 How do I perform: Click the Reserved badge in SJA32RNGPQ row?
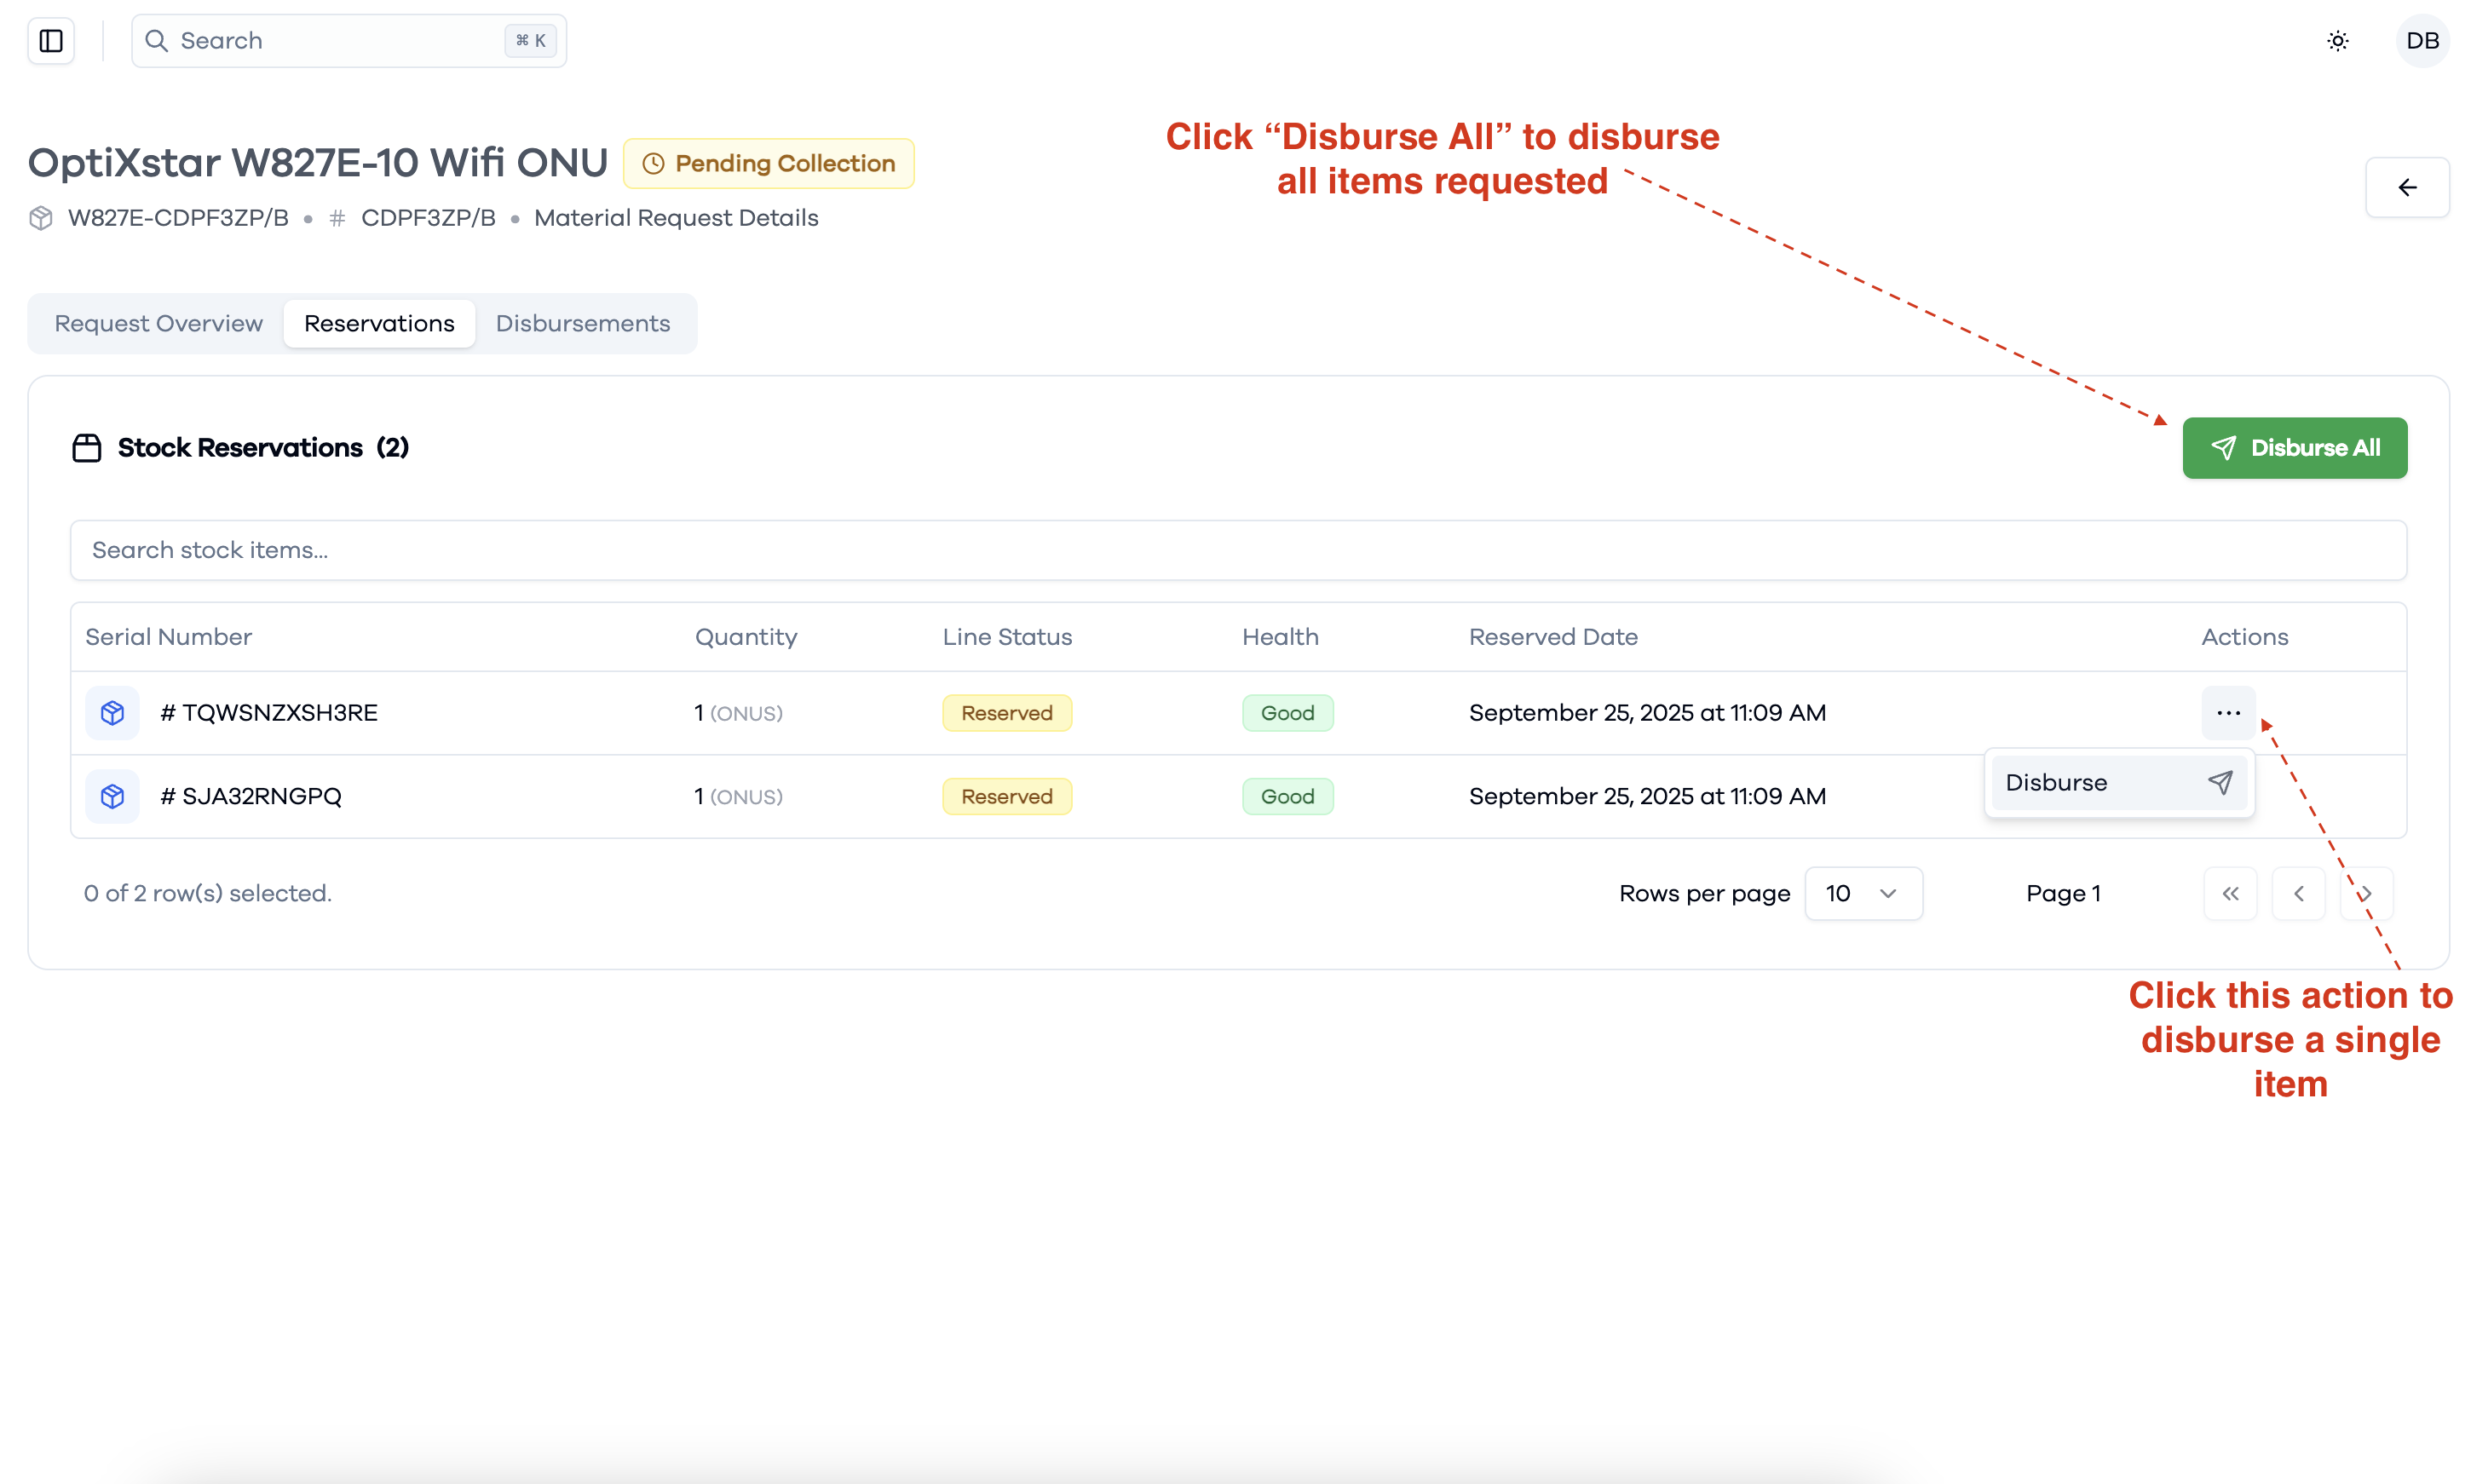click(1007, 796)
